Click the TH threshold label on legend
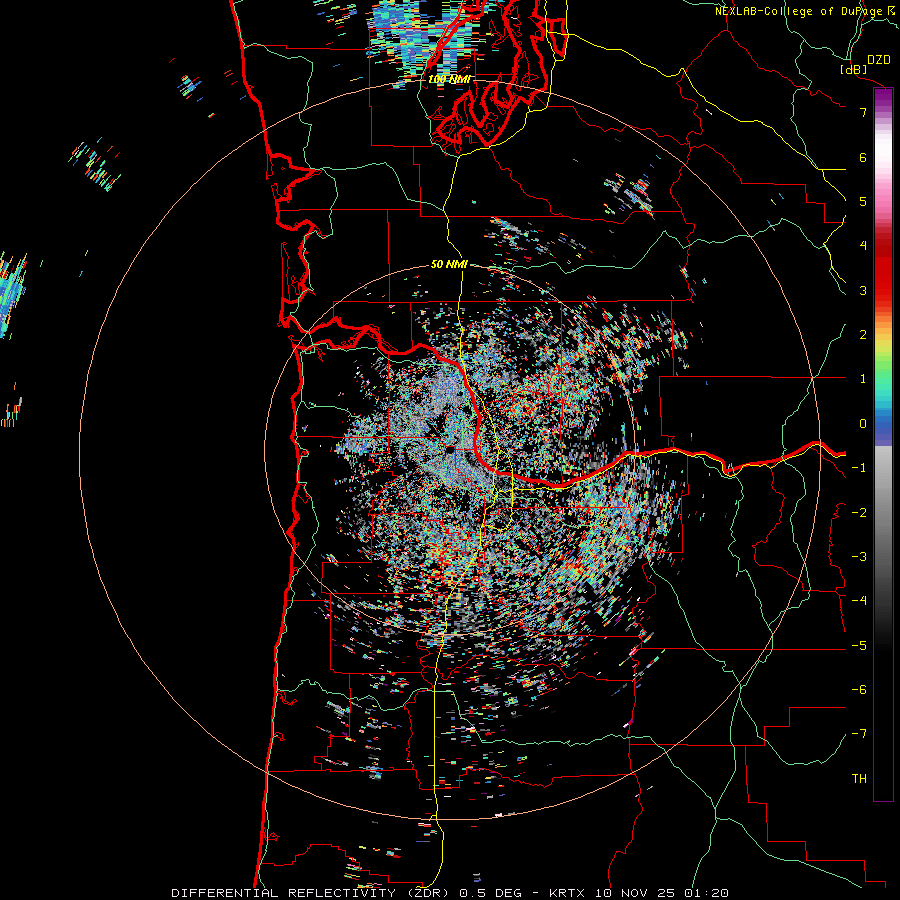 click(859, 779)
